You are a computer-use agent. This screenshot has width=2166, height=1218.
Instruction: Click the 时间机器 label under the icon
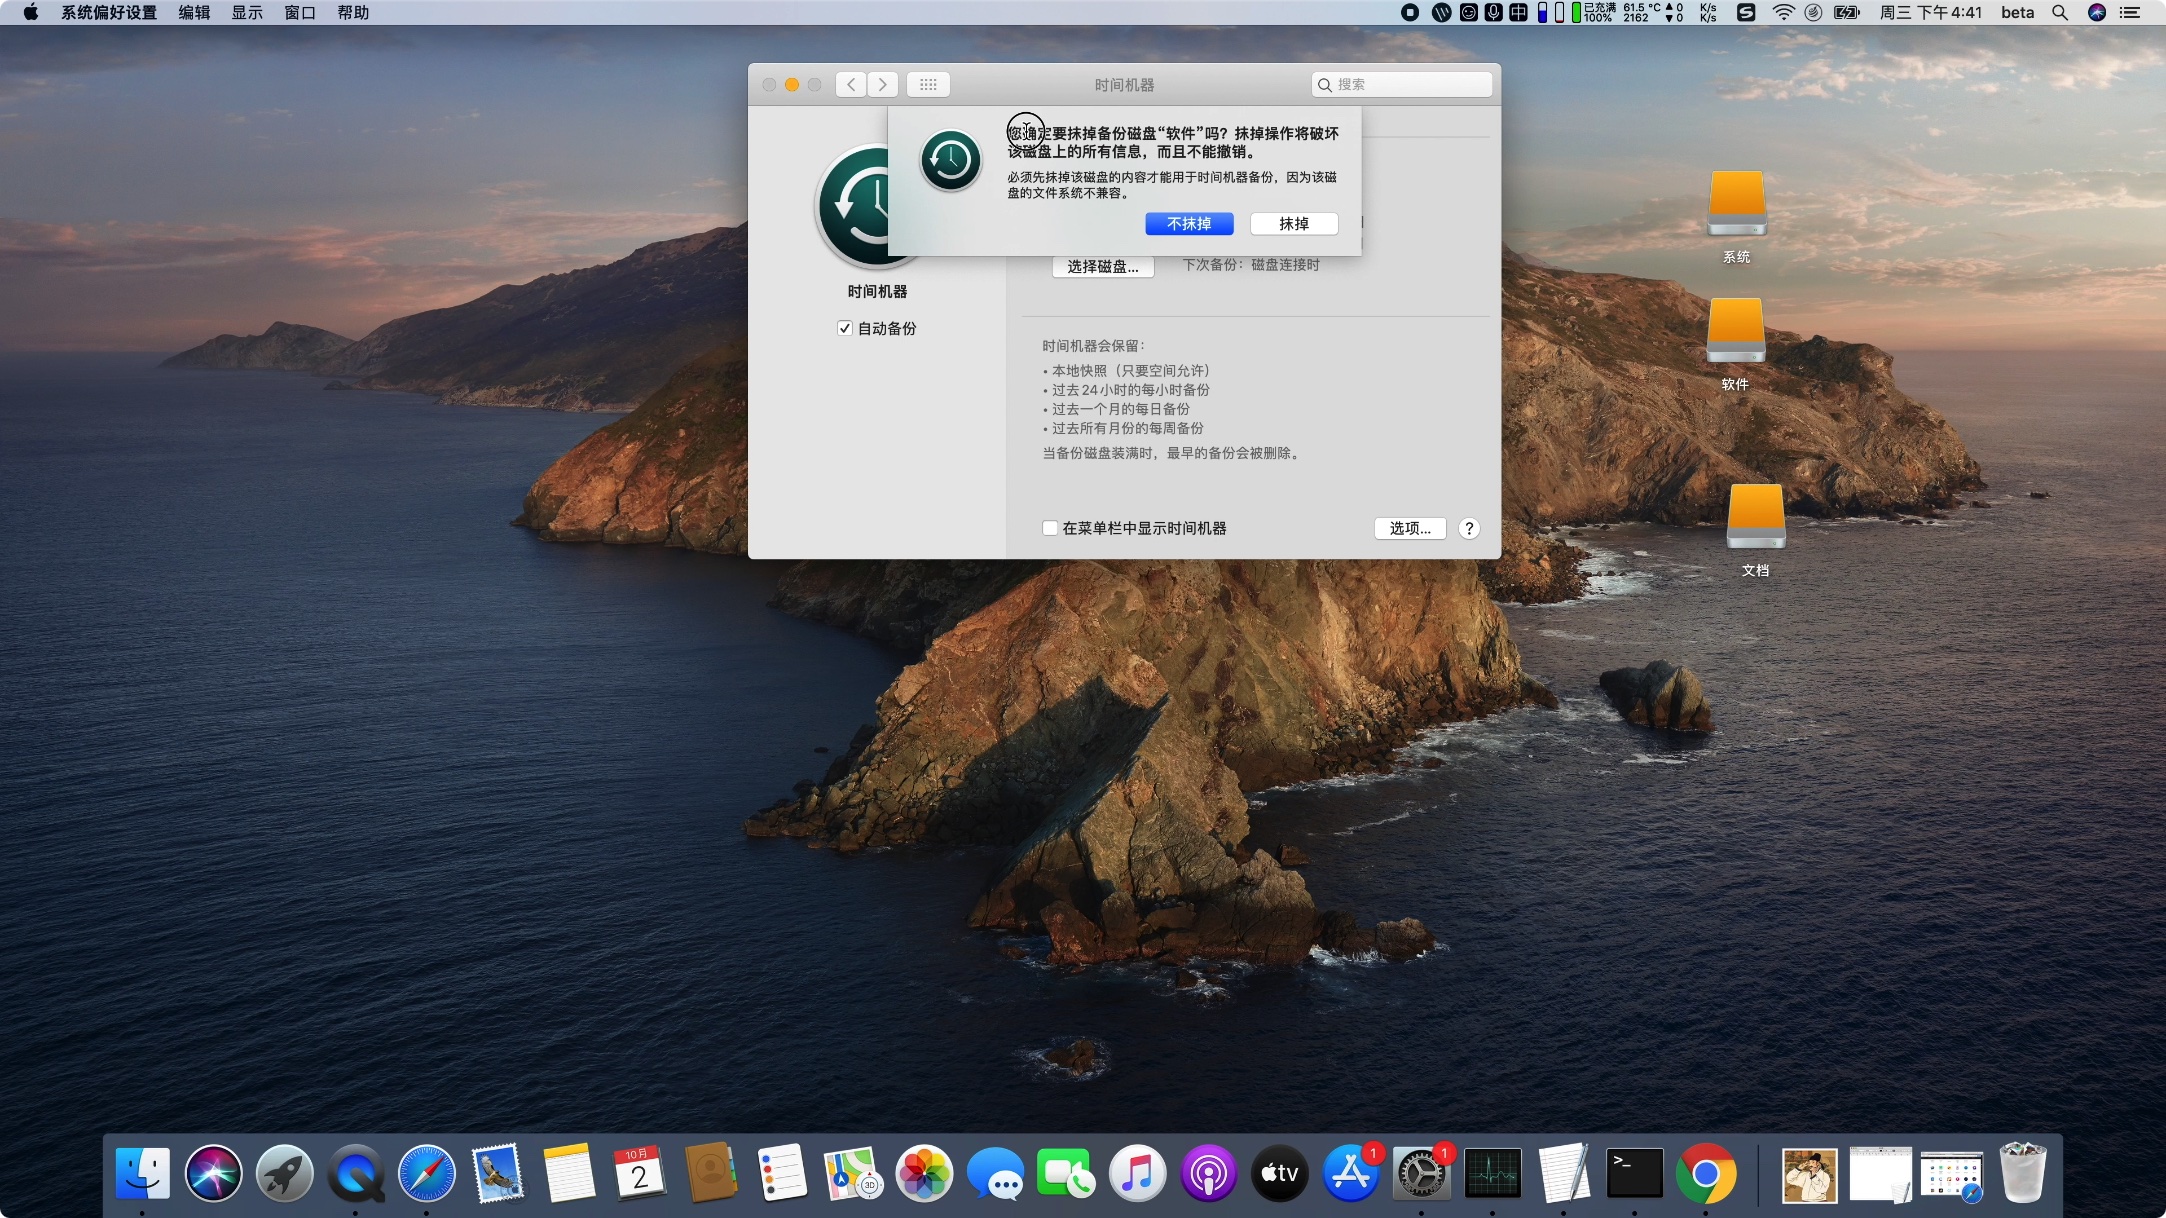coord(877,292)
